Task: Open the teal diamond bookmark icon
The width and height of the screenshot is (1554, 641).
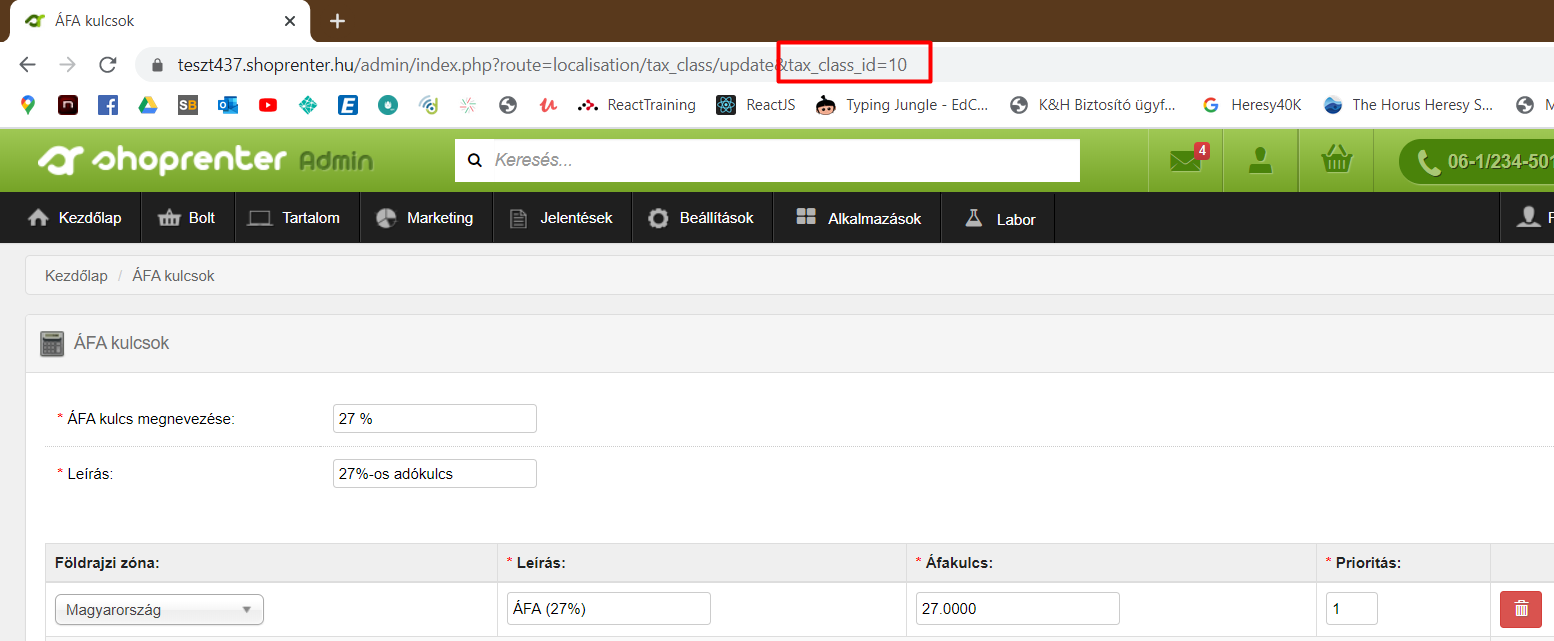Action: coord(308,104)
